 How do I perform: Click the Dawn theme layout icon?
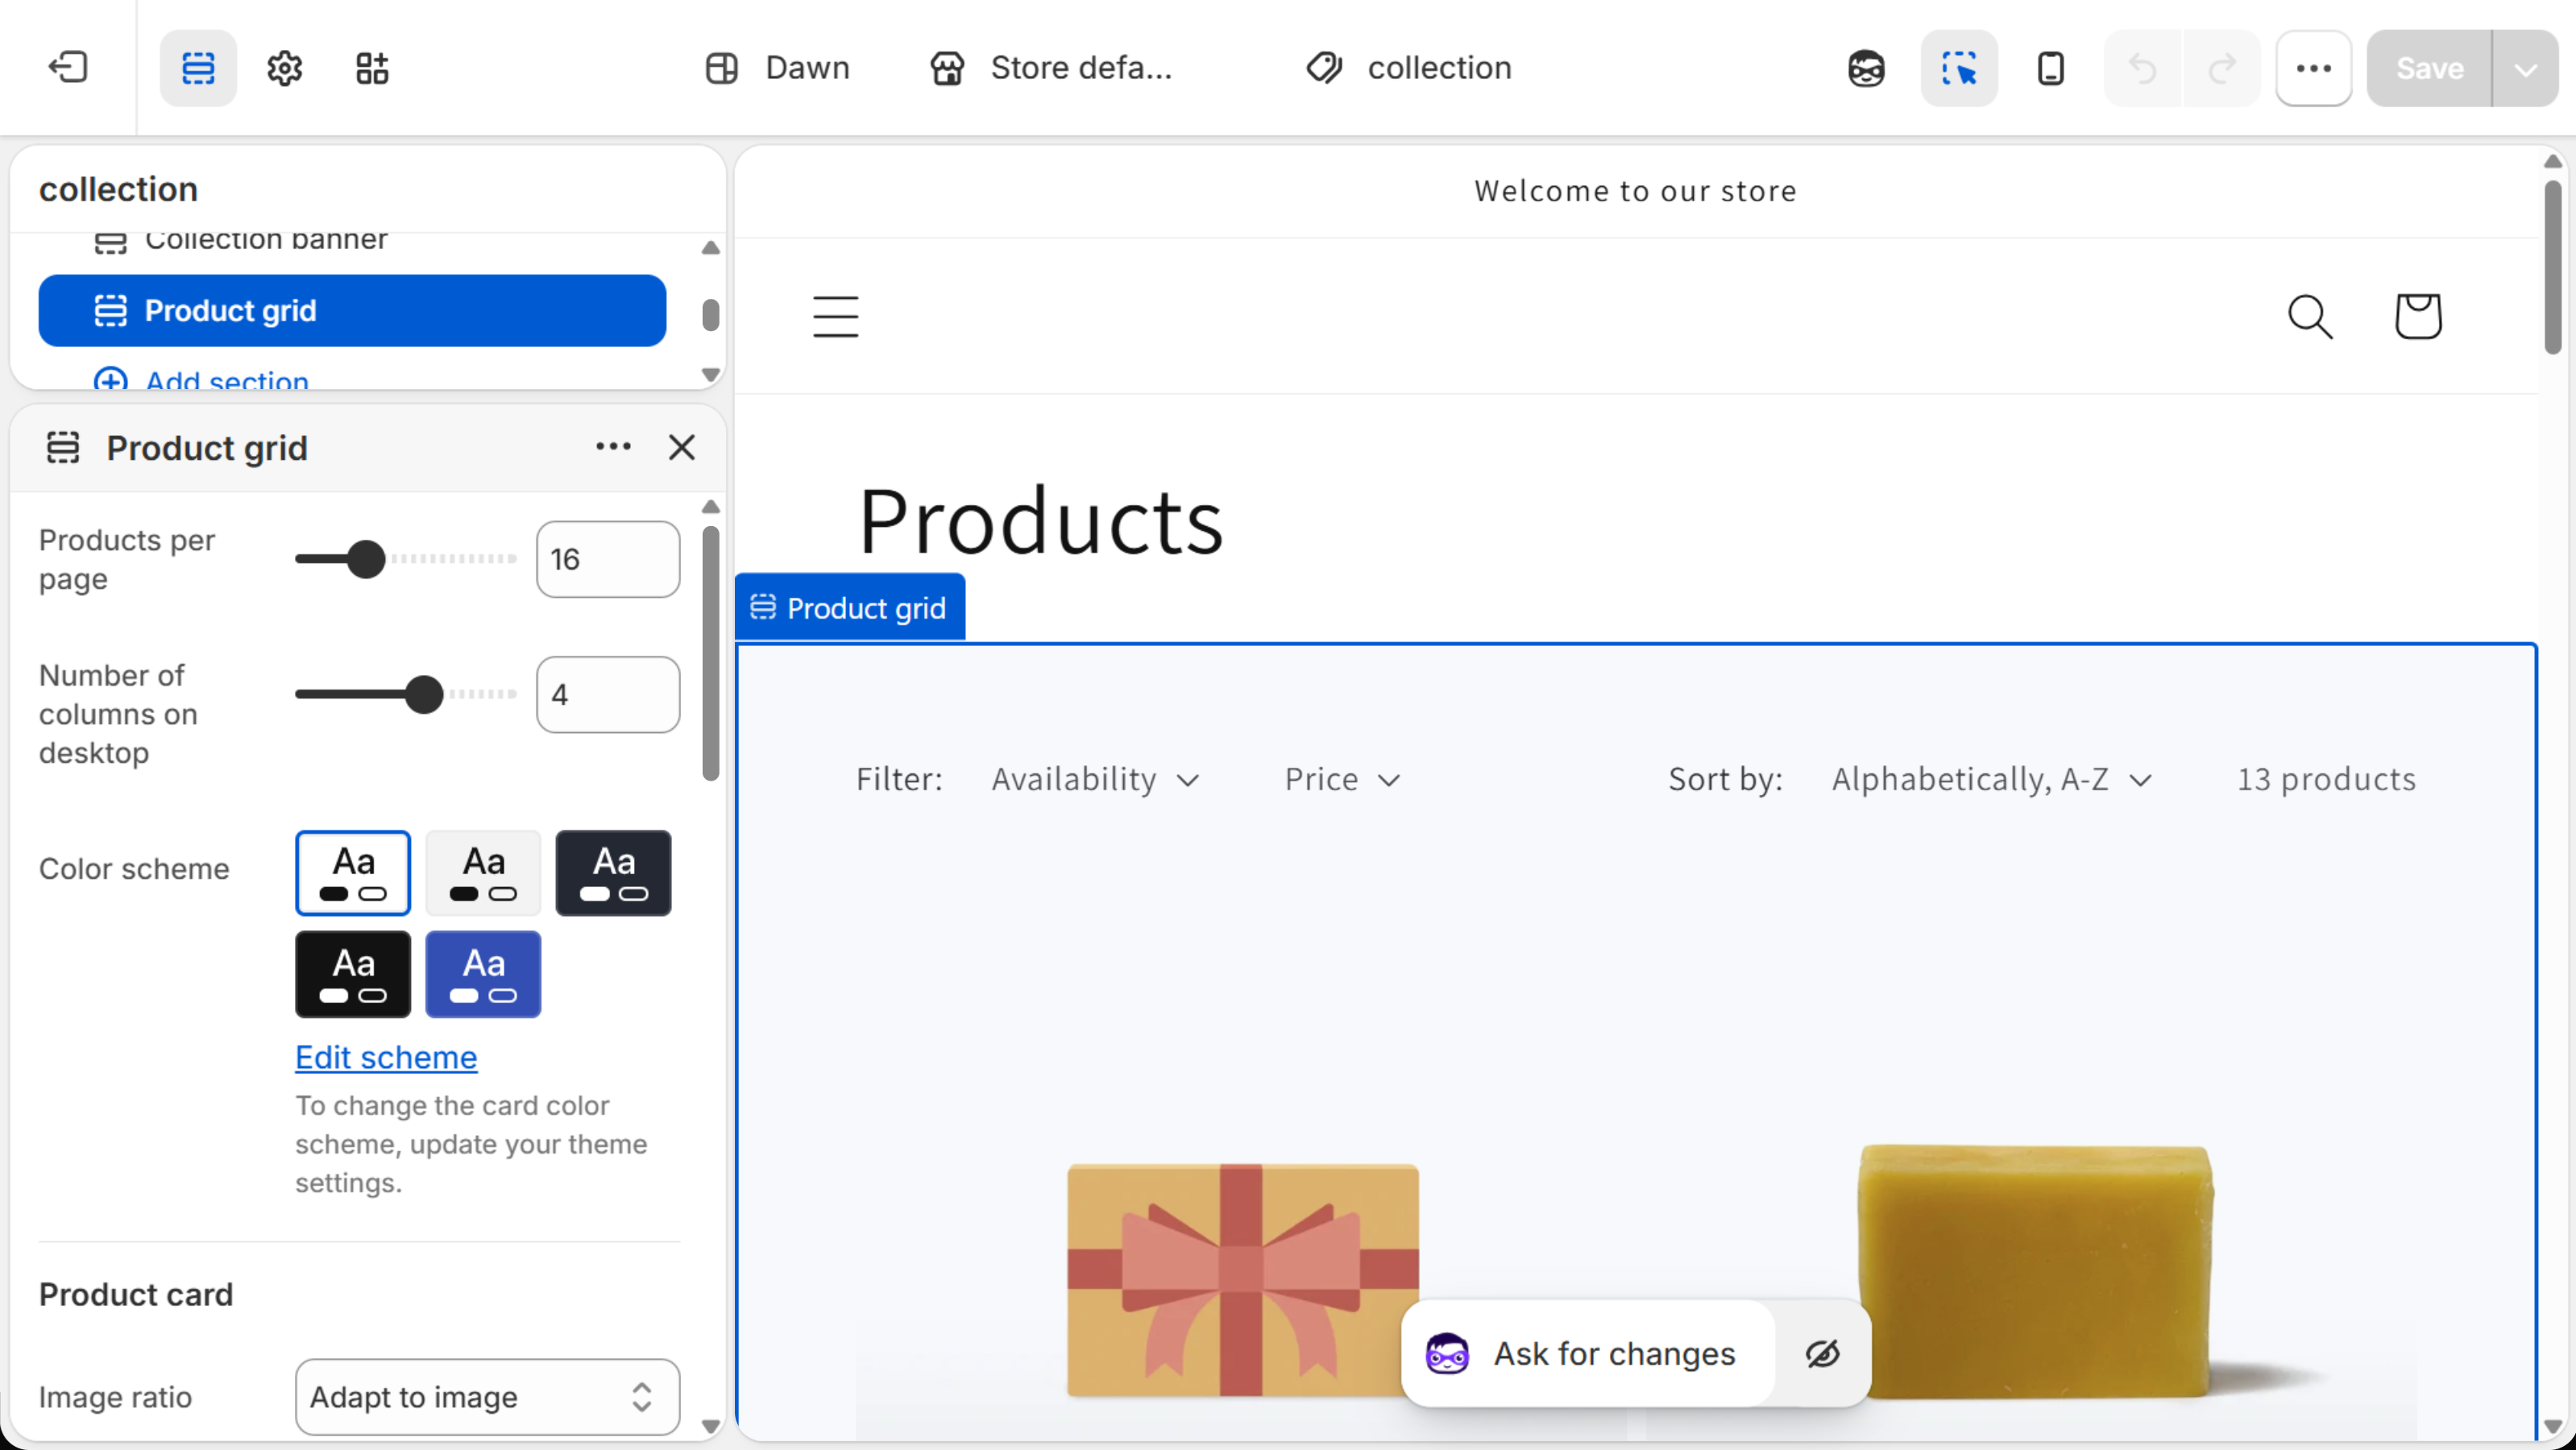[721, 68]
